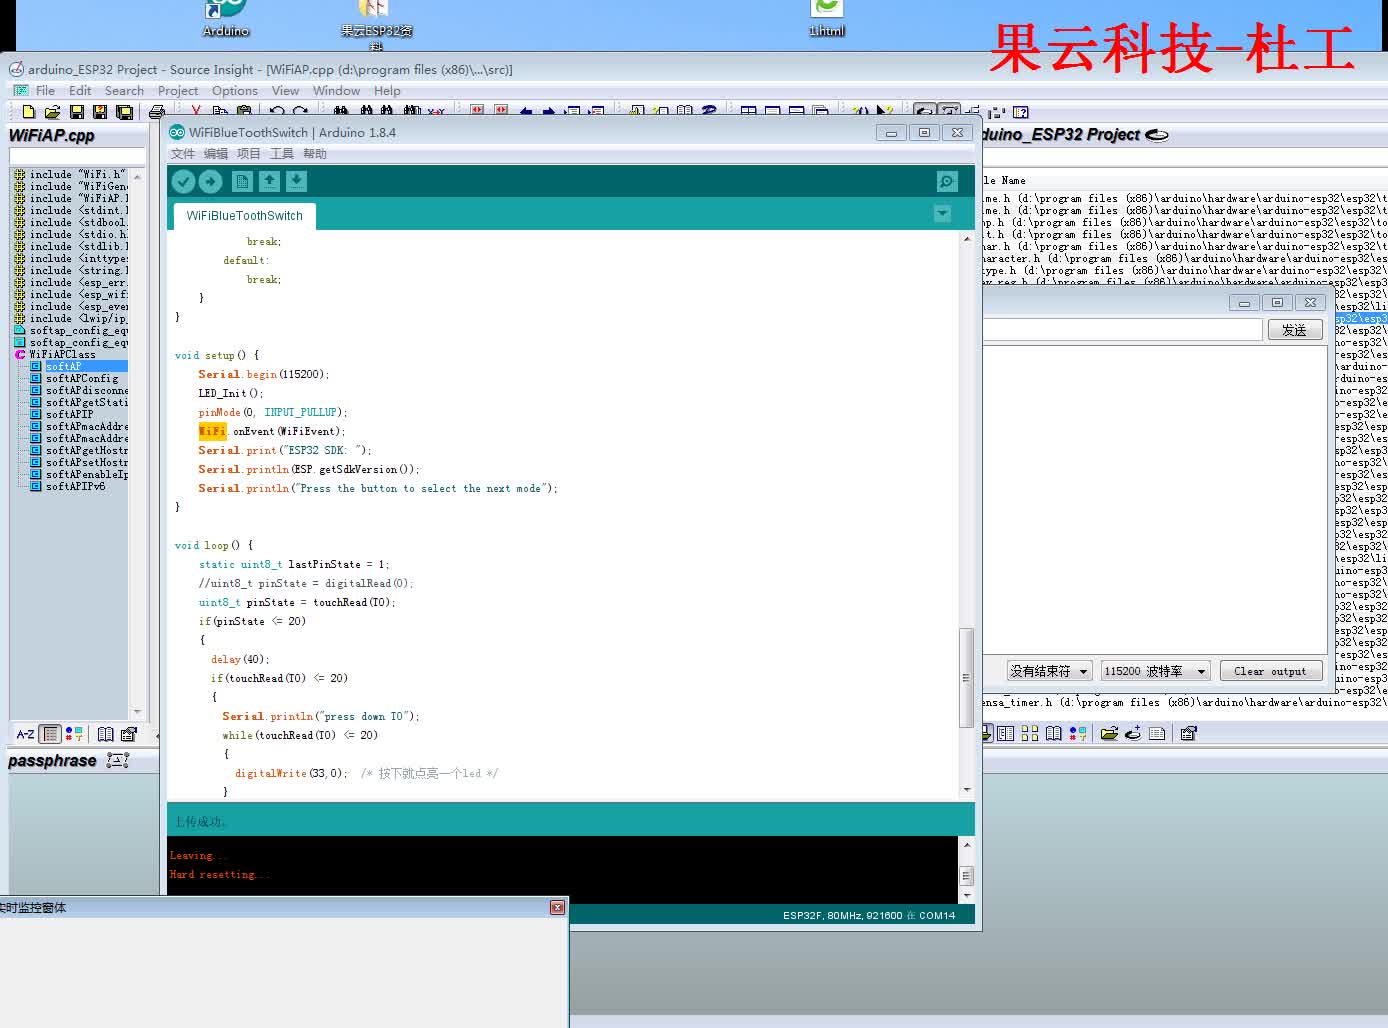Click Source Insight Open file icon
Screen dimensions: 1388x1028
[x=52, y=112]
